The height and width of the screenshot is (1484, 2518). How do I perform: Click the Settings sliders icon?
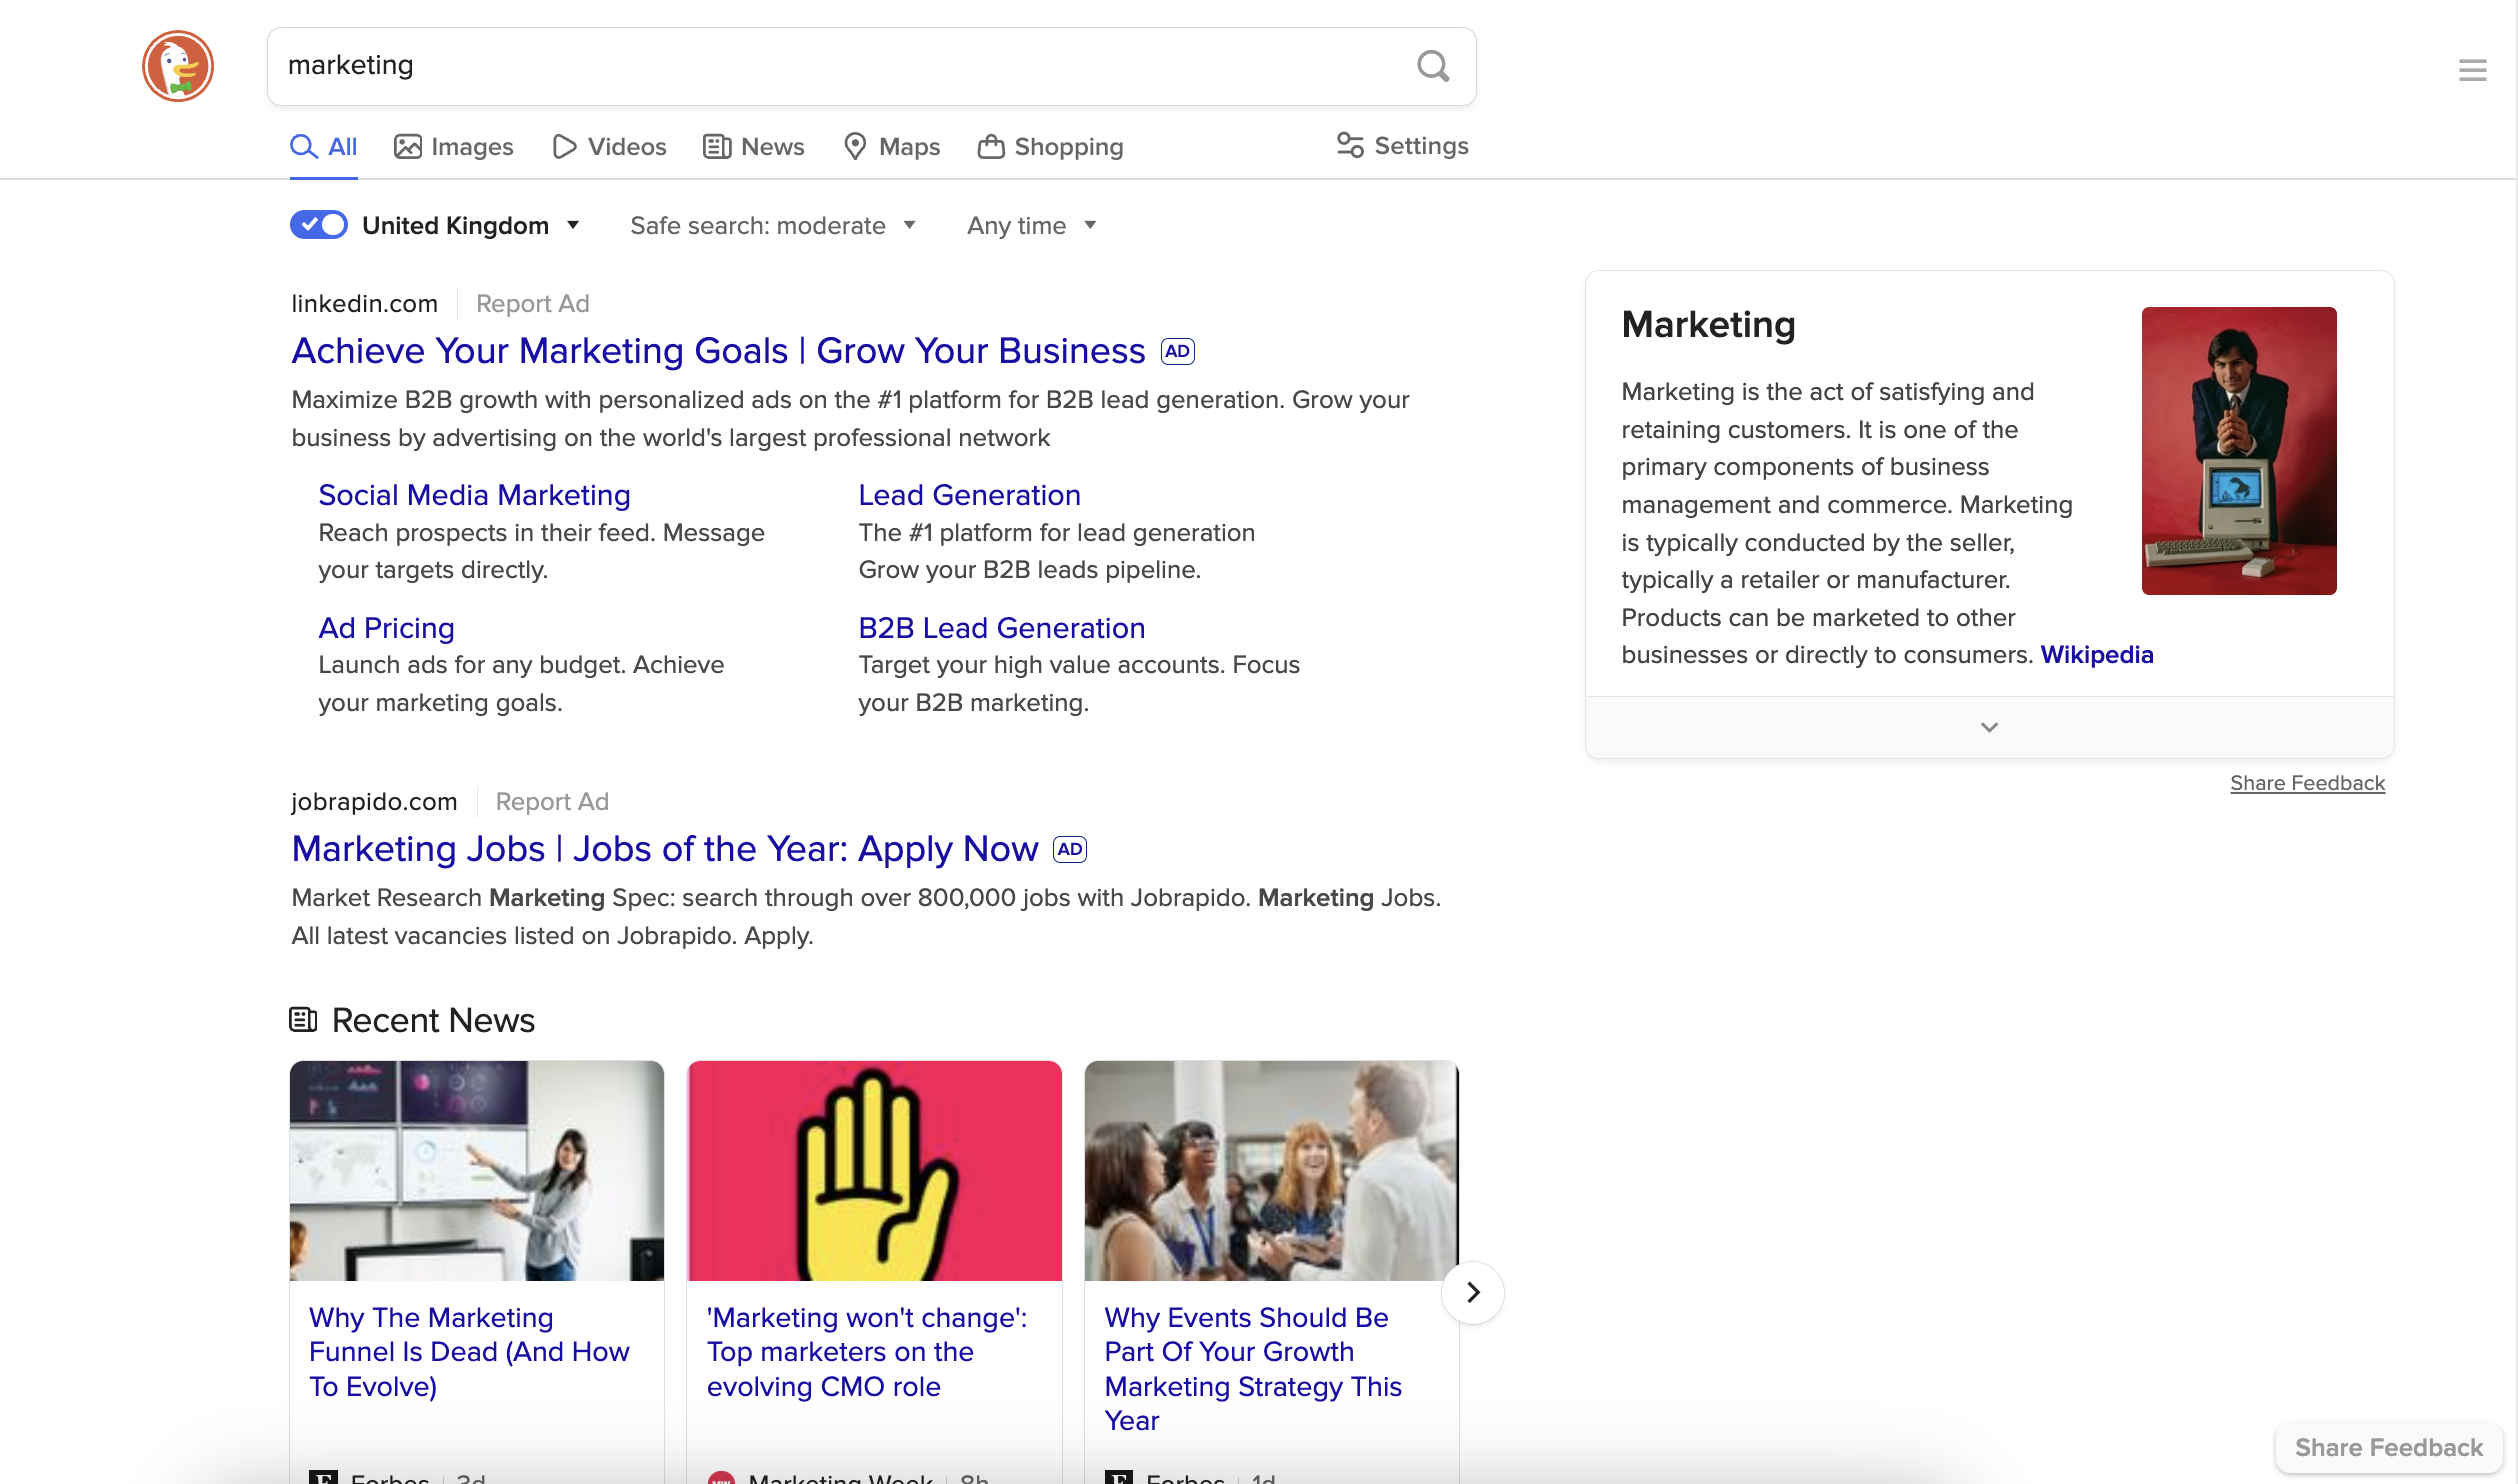1350,146
